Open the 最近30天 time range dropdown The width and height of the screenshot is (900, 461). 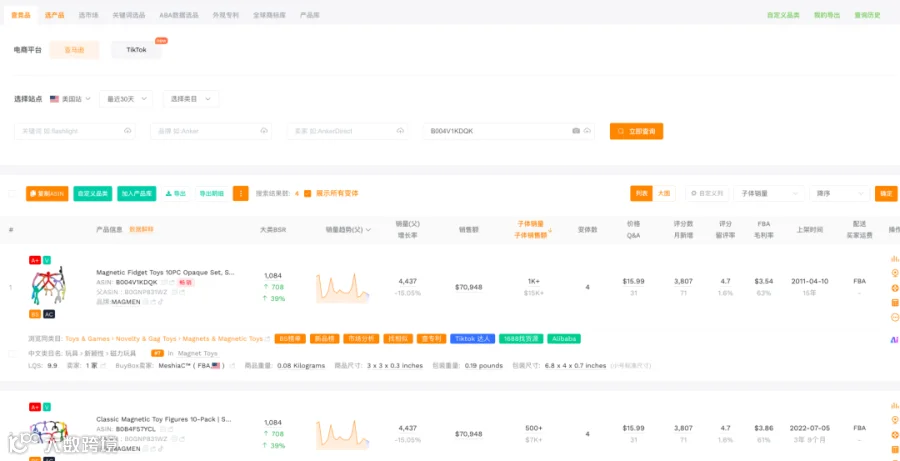tap(126, 99)
